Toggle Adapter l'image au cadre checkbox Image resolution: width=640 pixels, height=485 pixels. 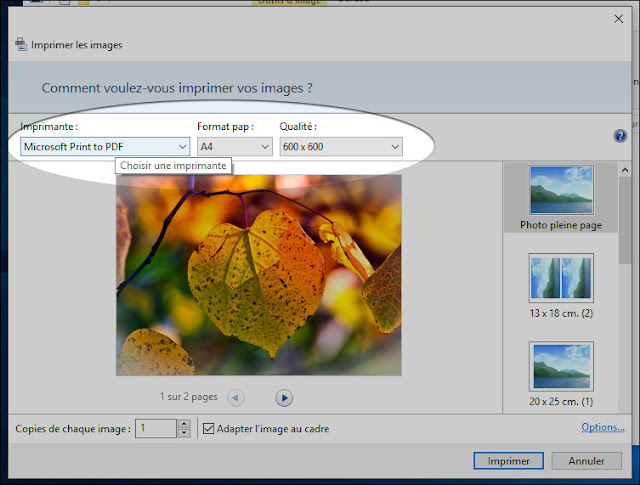coord(208,428)
